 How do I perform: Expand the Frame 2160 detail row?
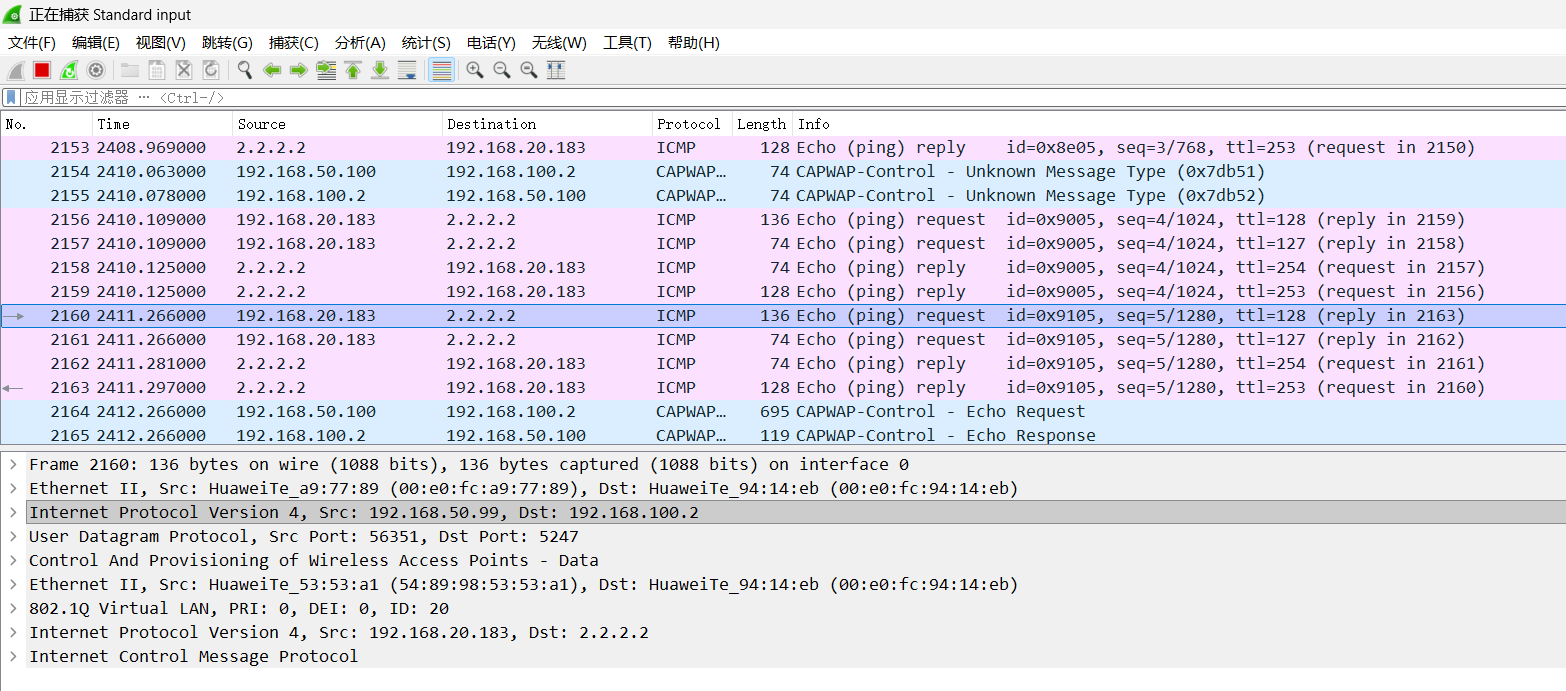(x=13, y=464)
